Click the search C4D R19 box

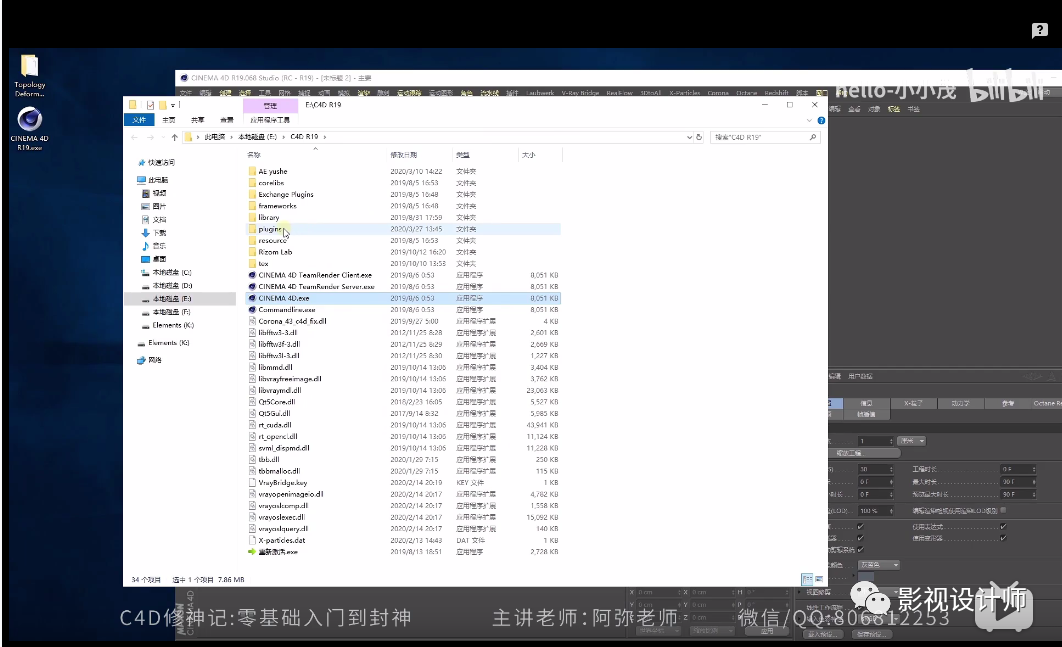(x=765, y=137)
